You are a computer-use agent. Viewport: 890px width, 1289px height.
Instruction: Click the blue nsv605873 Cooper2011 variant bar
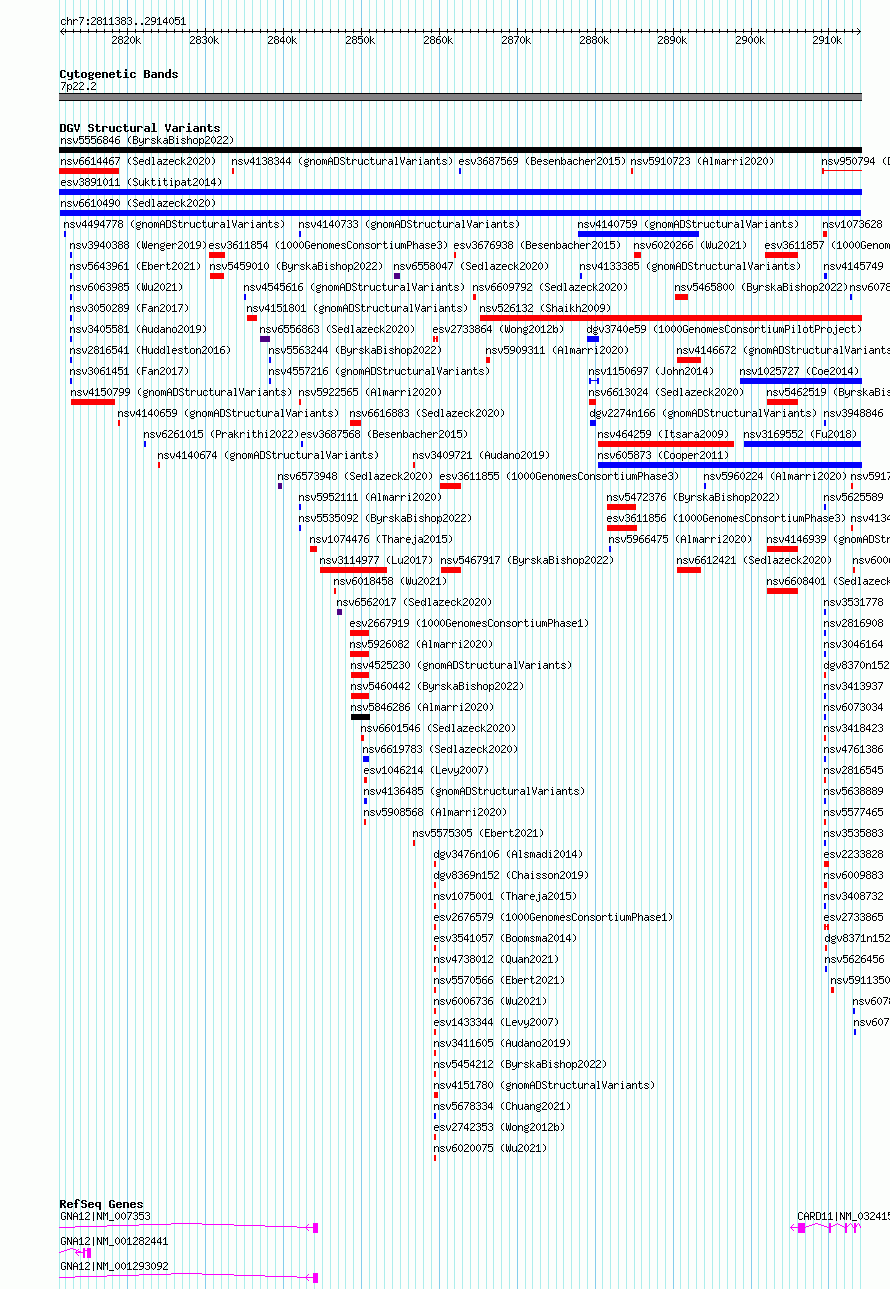pyautogui.click(x=729, y=465)
